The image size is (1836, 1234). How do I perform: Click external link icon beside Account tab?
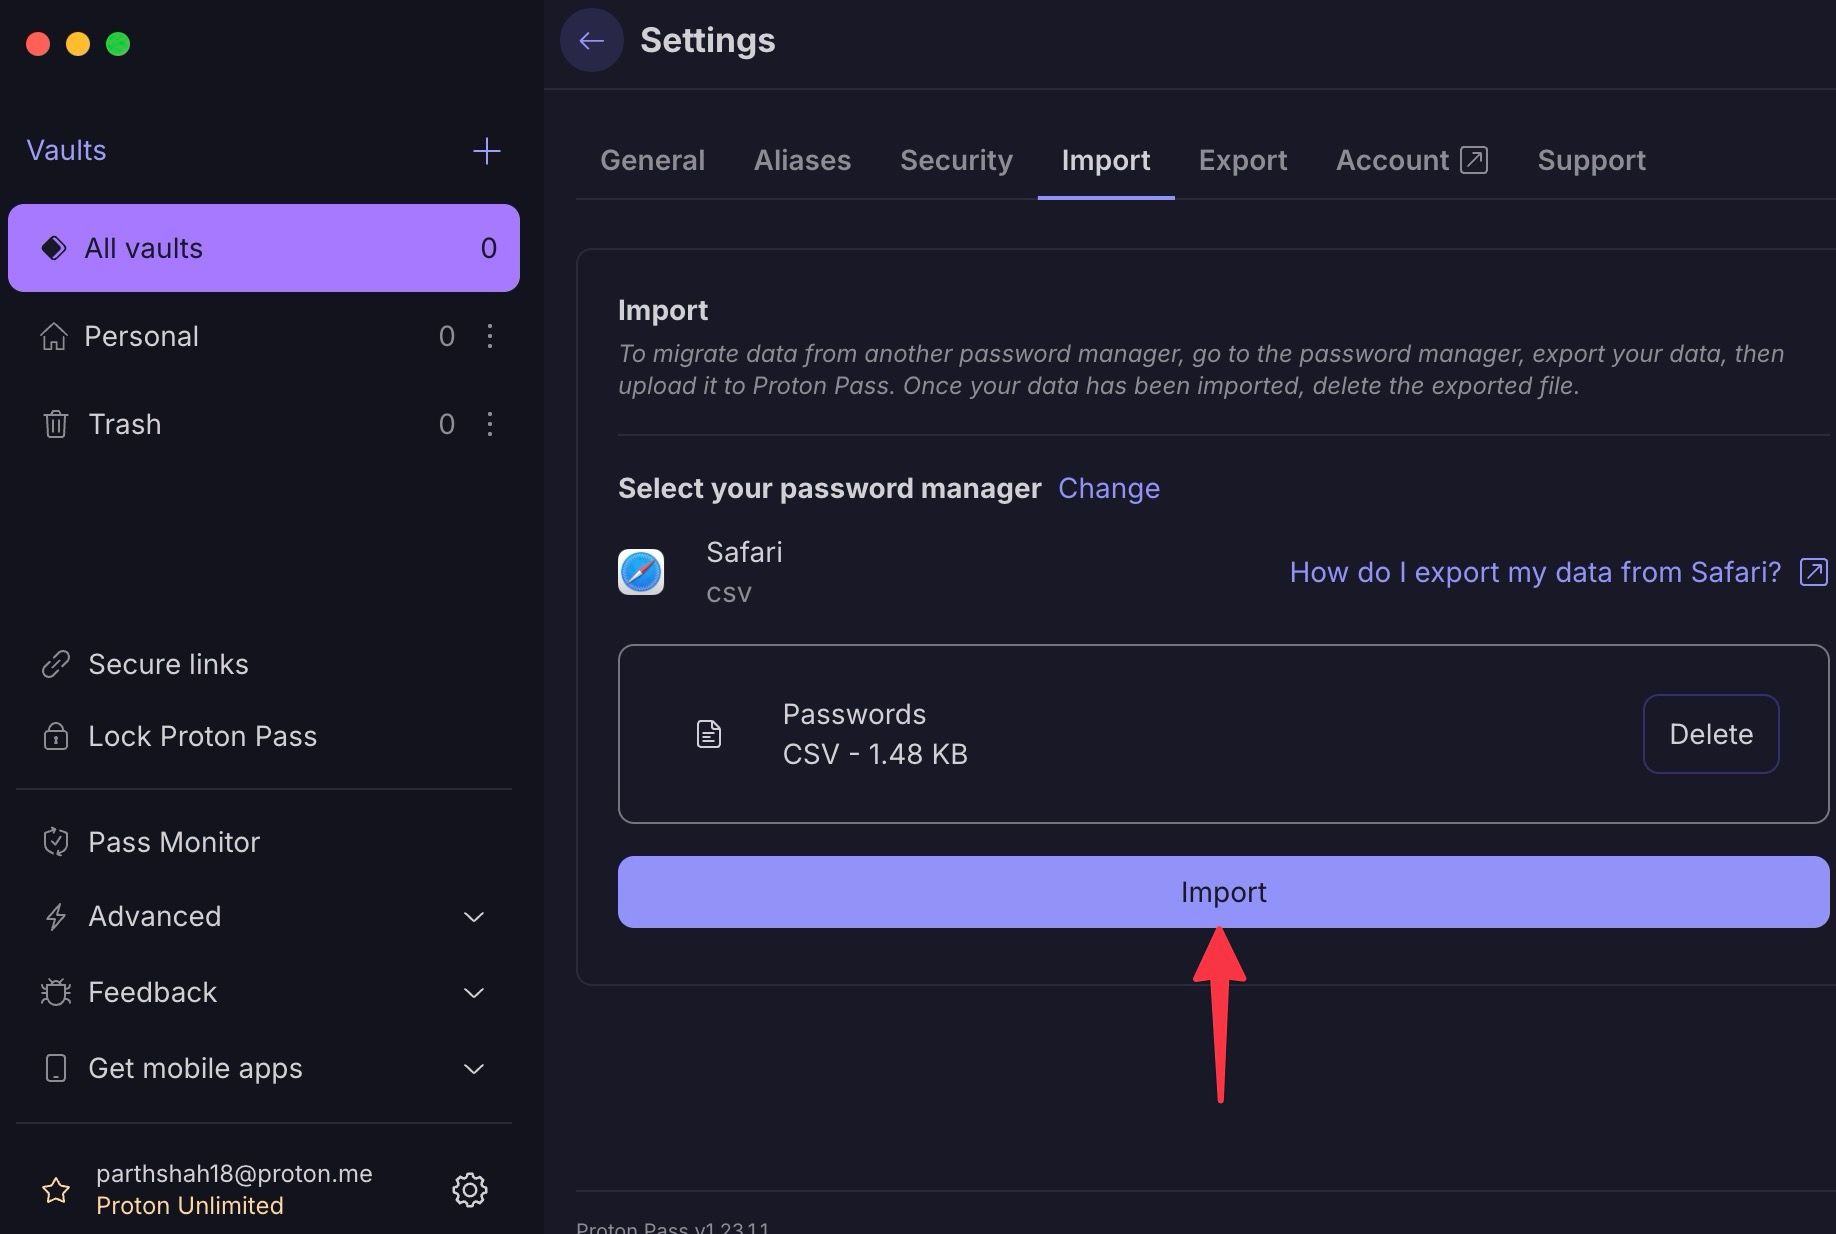1474,160
